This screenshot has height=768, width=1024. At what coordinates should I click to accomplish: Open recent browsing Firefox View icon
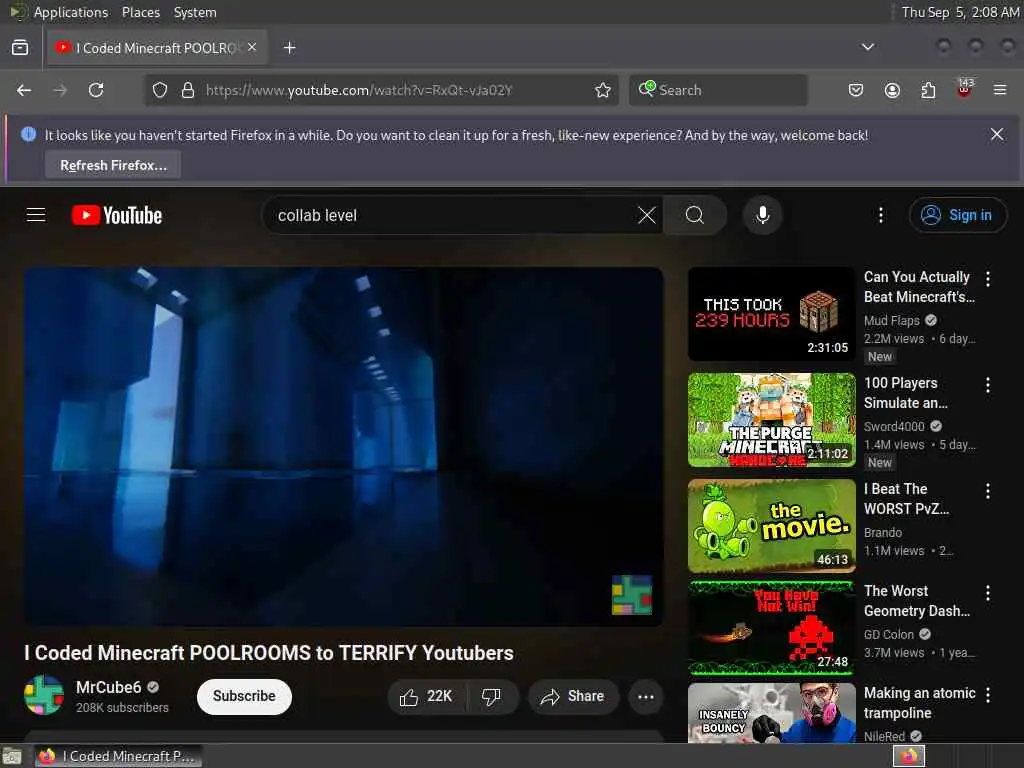20,48
